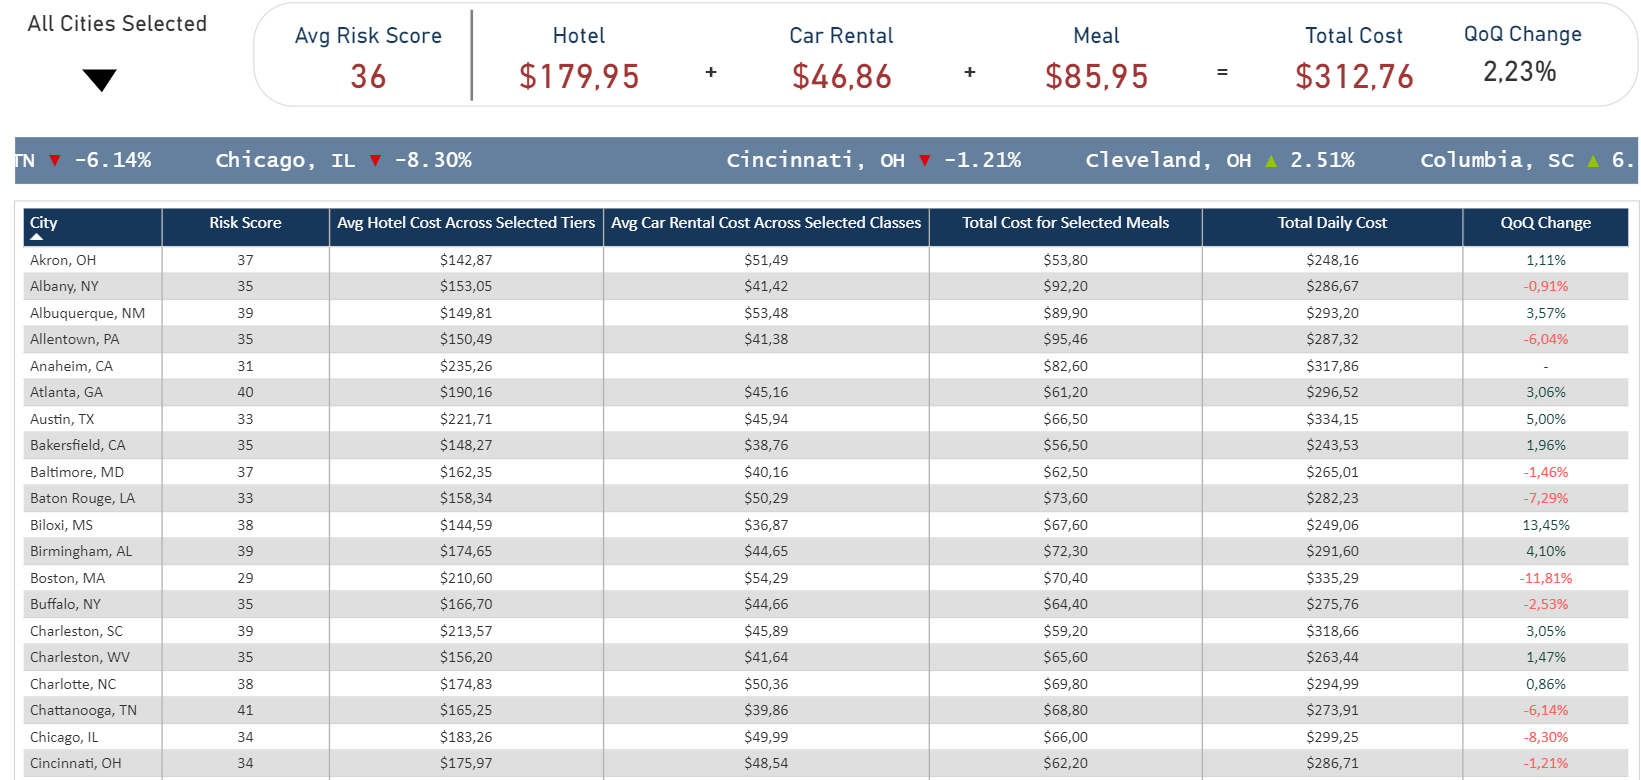Select the Hotel $179,95 KPI value

pos(579,77)
